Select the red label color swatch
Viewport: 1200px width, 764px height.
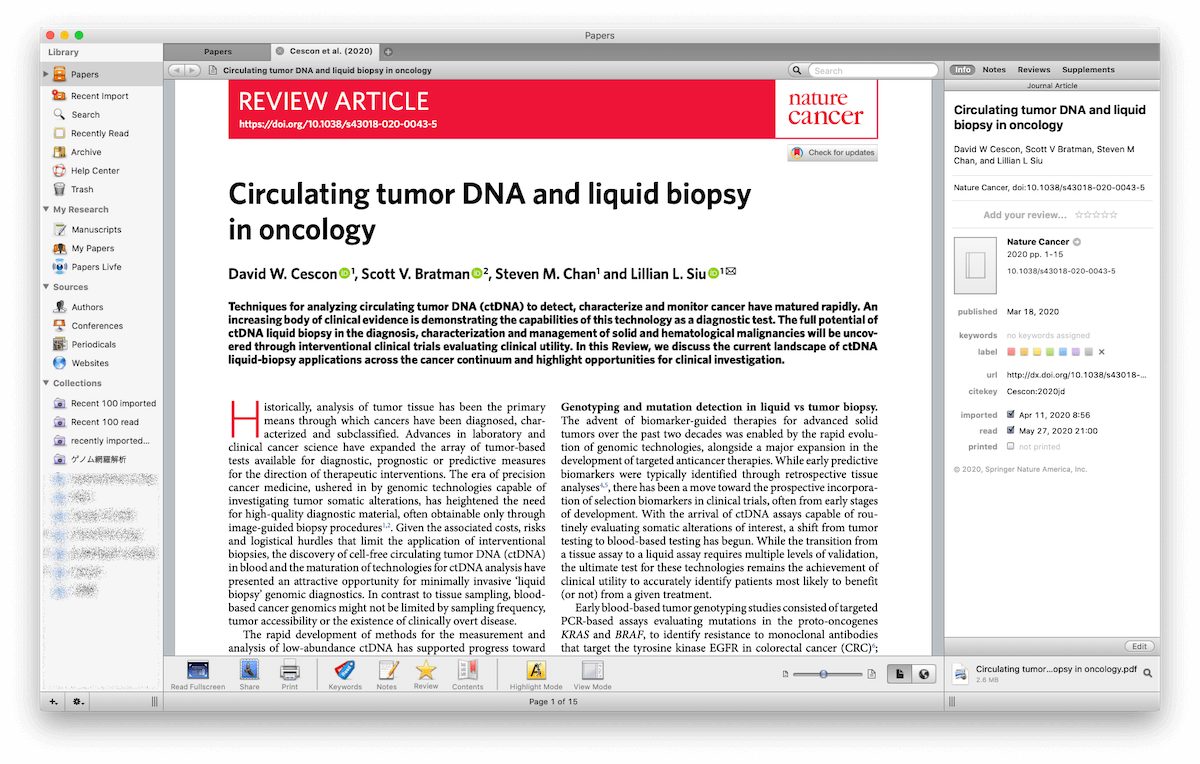[1011, 352]
